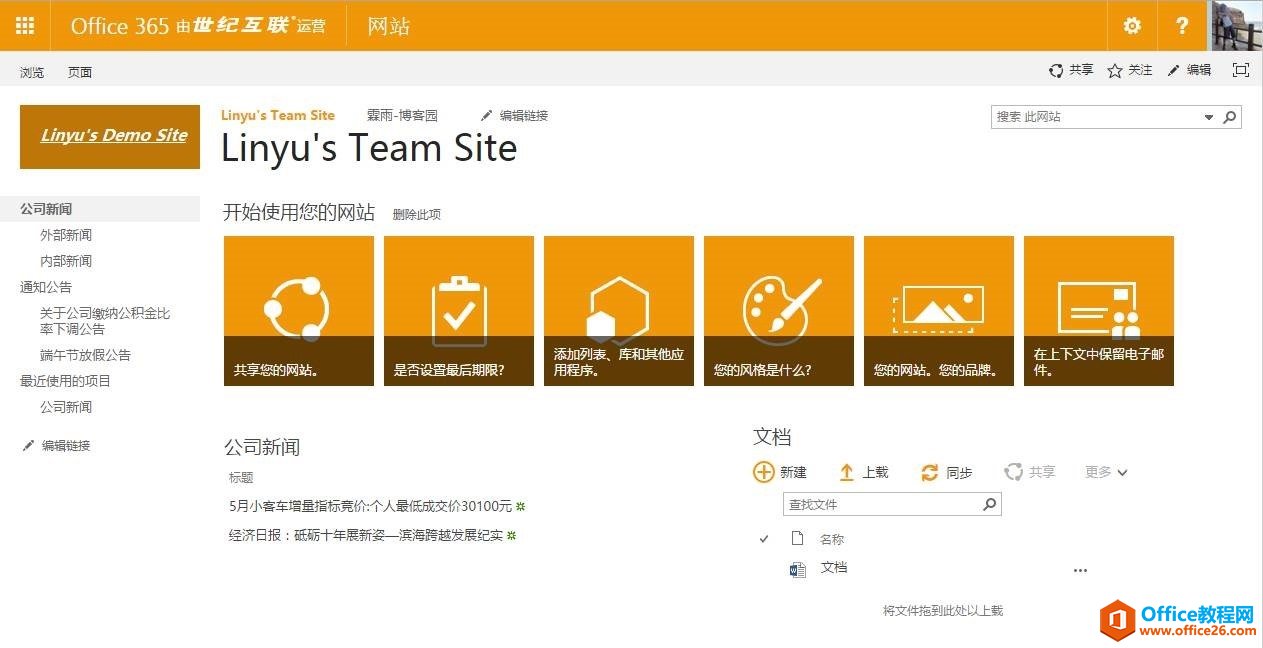Click the focus on content icon
This screenshot has width=1263, height=648.
[1241, 70]
